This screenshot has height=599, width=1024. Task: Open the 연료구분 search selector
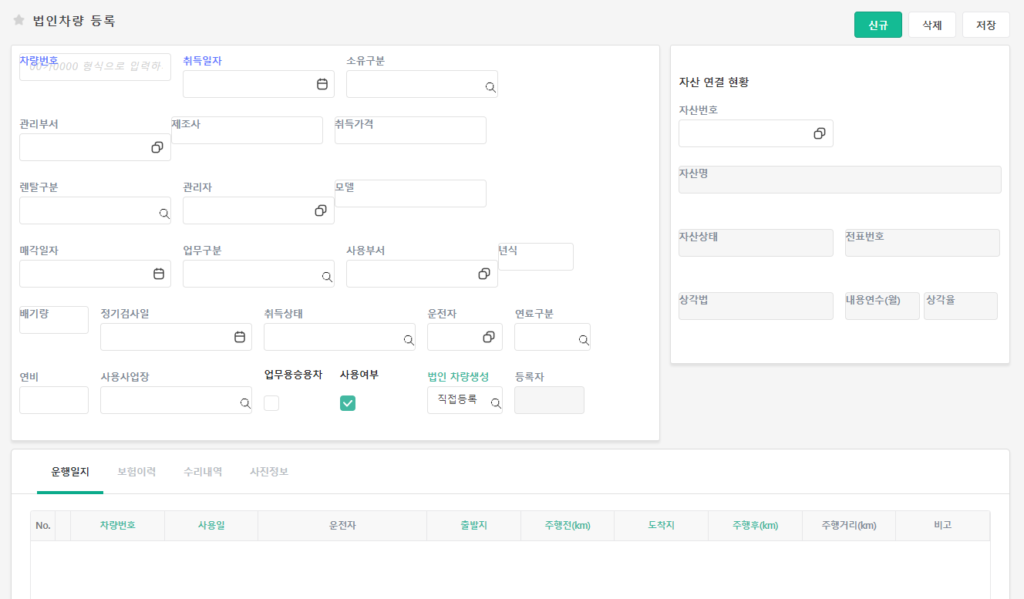point(583,340)
